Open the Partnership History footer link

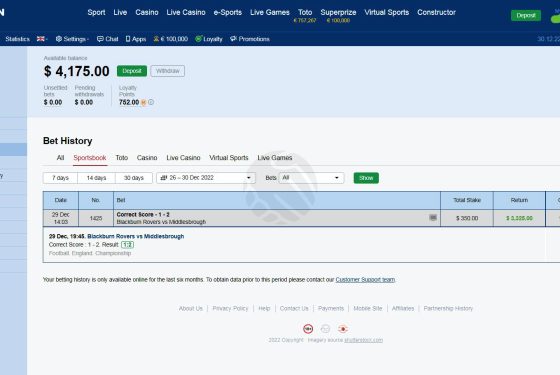(448, 308)
